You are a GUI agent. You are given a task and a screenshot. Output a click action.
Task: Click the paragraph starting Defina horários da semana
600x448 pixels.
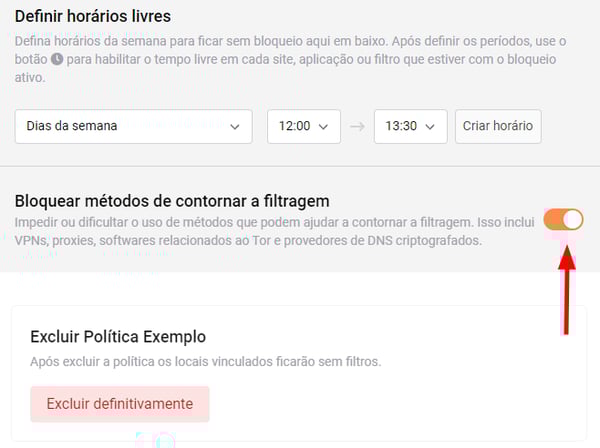pos(291,59)
